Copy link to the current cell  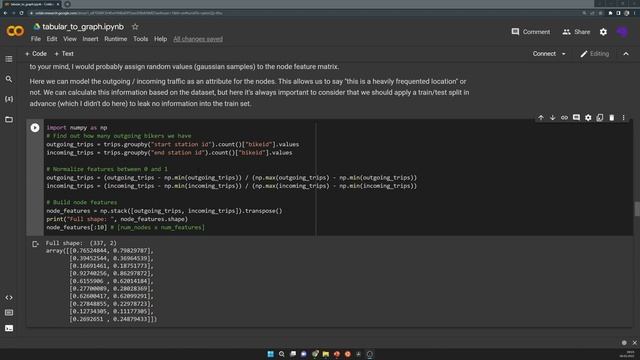point(564,118)
